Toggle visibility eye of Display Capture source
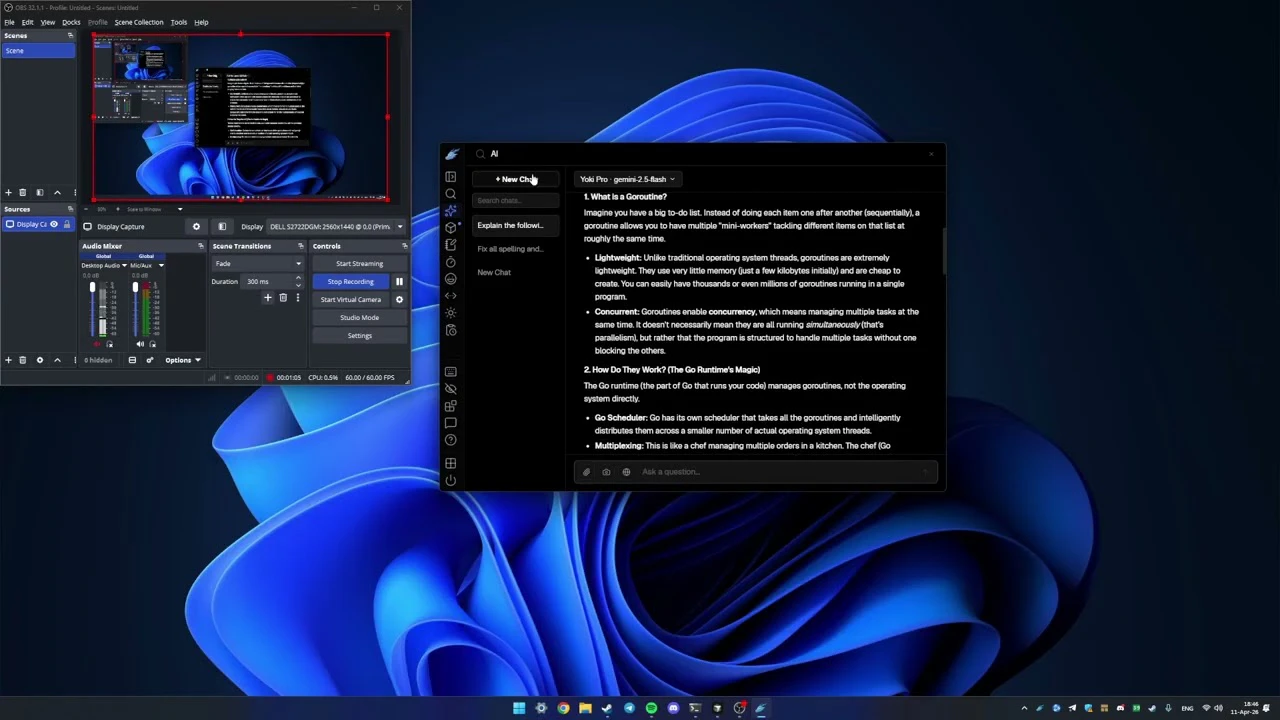The image size is (1280, 720). 54,224
